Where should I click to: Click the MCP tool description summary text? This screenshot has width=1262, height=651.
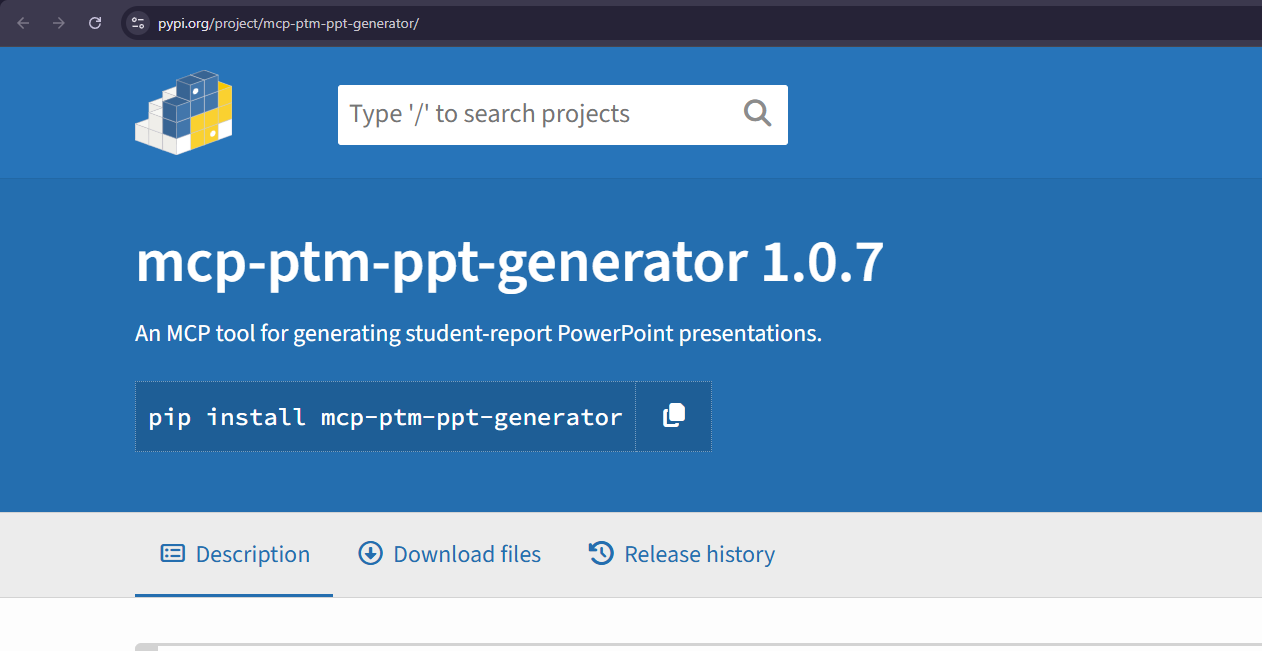pos(478,333)
